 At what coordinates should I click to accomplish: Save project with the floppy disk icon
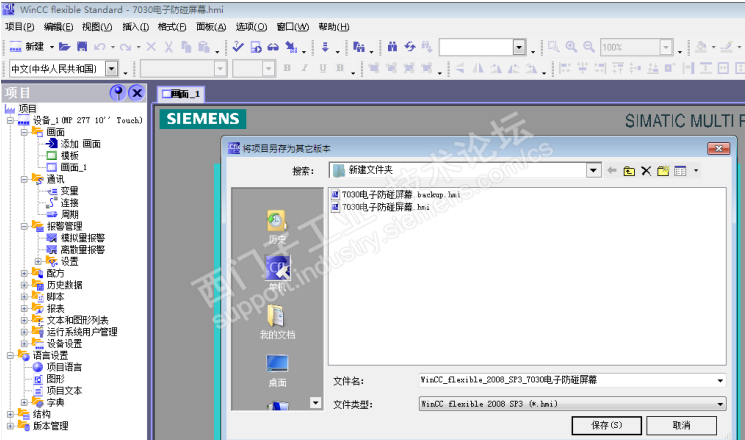[x=82, y=47]
